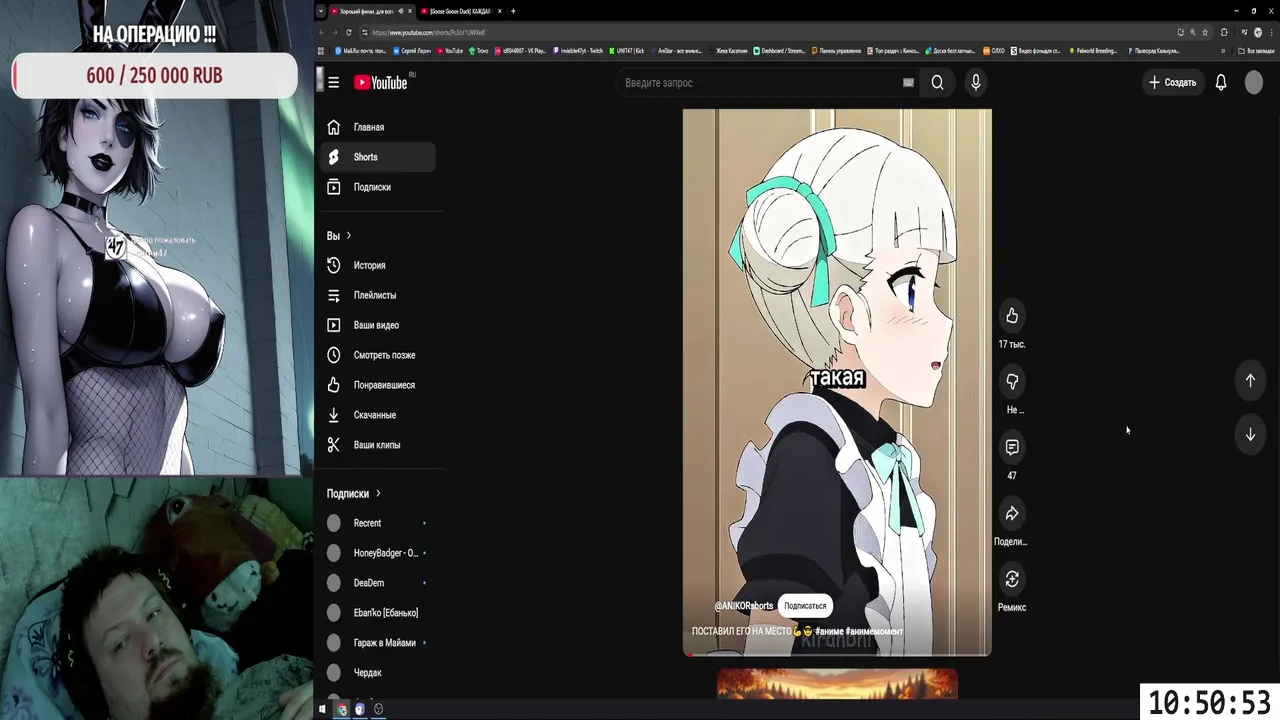
Task: Open the comments of the short
Action: pyautogui.click(x=1012, y=448)
